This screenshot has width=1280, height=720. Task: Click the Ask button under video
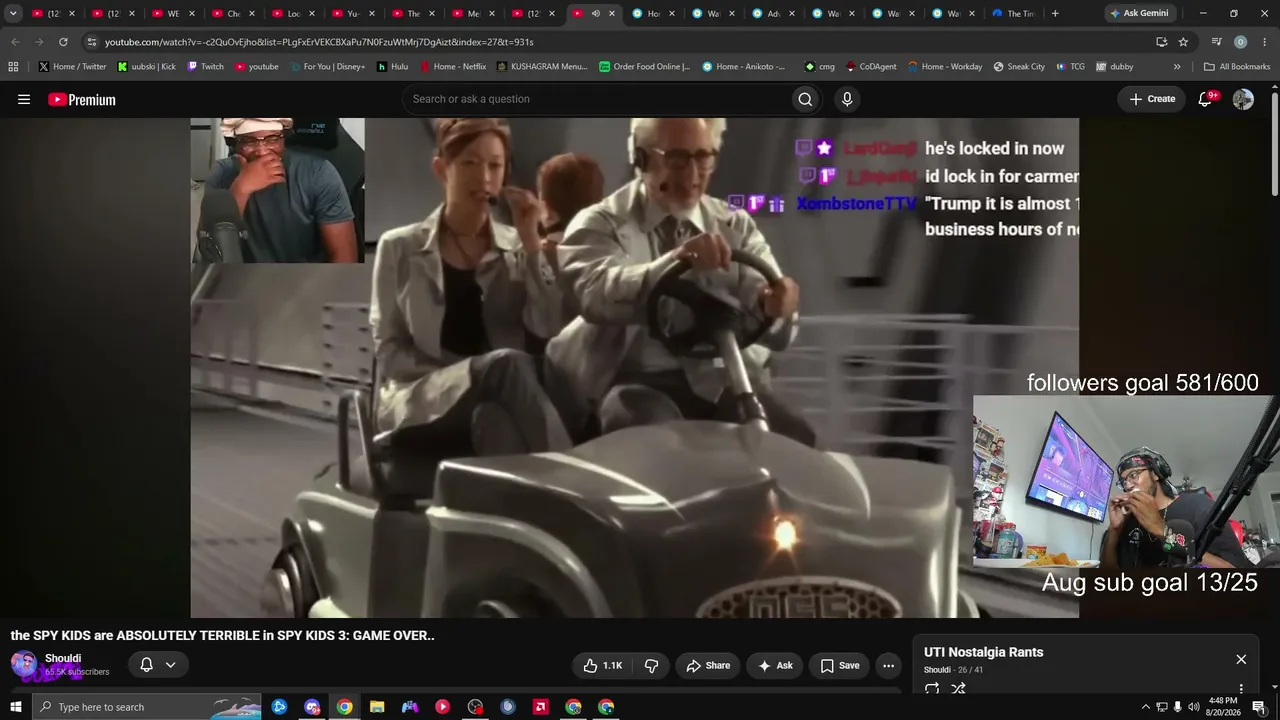click(775, 665)
